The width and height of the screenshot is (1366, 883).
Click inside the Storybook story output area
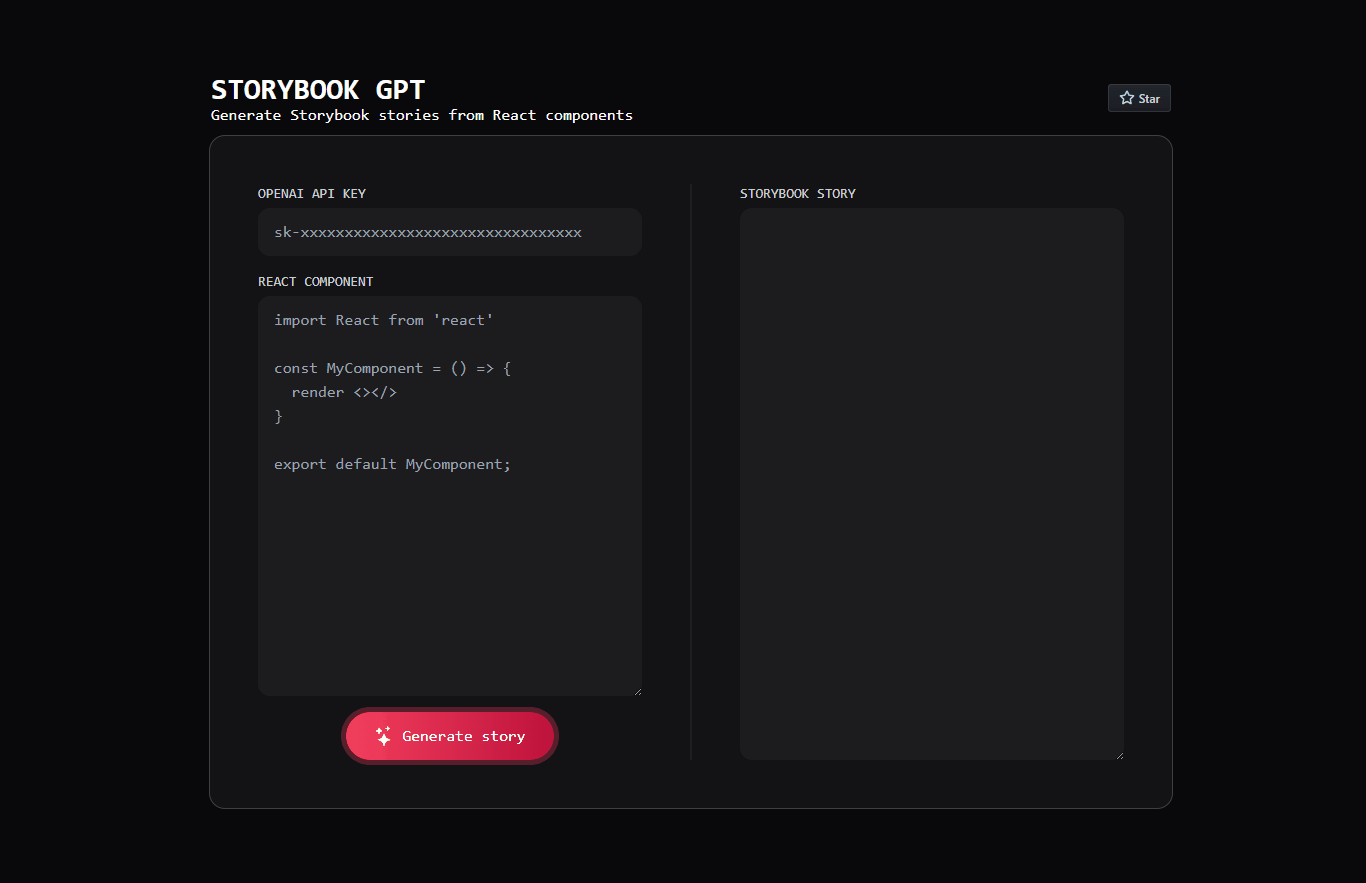pyautogui.click(x=932, y=484)
